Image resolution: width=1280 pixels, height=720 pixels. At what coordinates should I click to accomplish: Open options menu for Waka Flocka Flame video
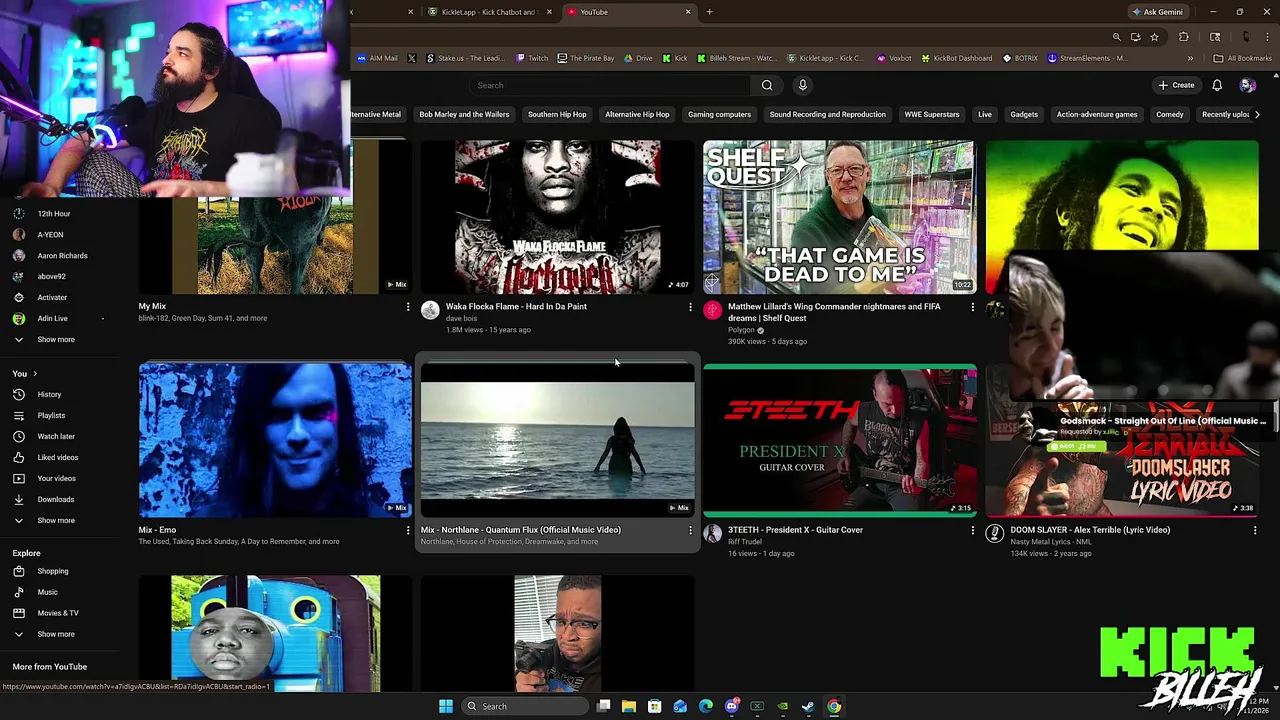coord(690,307)
